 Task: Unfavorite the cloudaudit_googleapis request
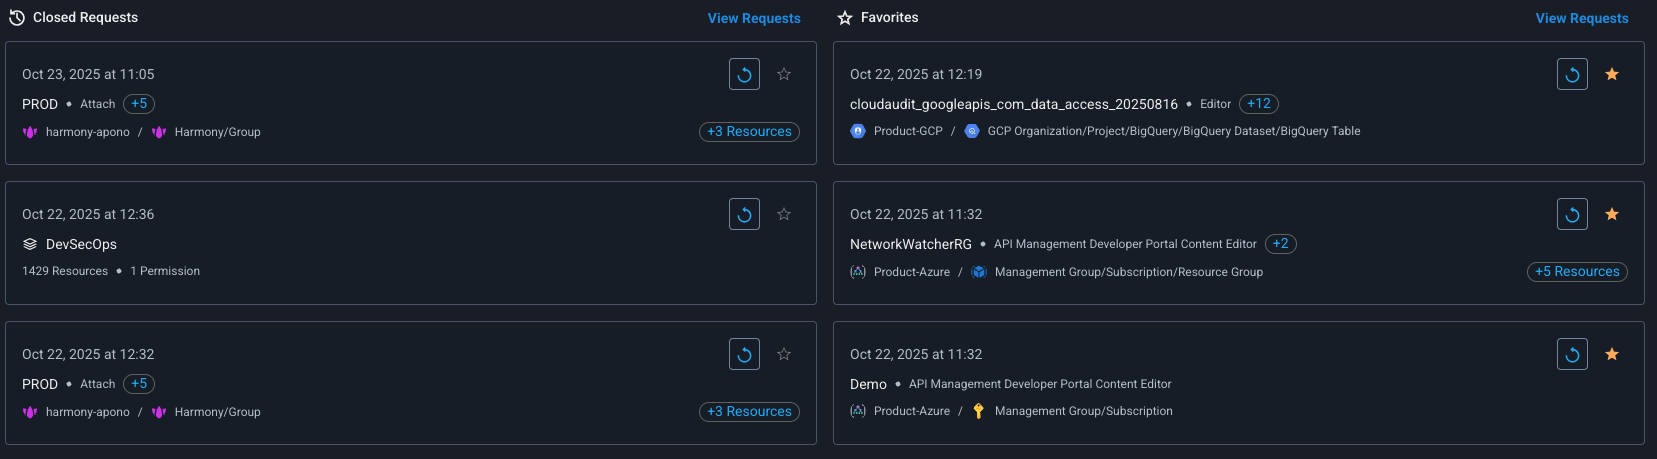coord(1612,74)
